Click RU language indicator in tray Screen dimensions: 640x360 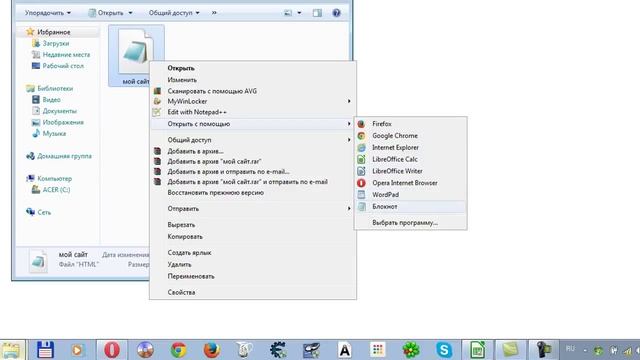coord(571,349)
